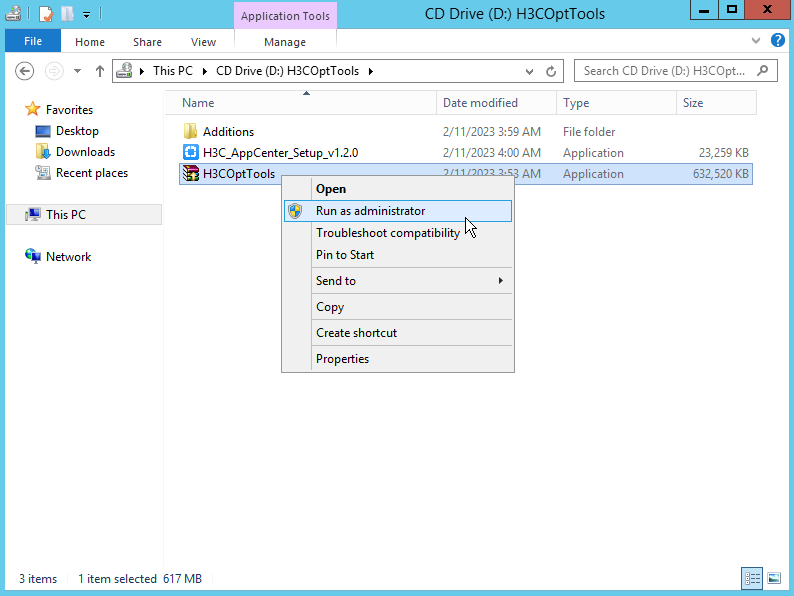Click the 2/11/2023 3:59 AM date cell
Screen dimensions: 794x596
491,132
